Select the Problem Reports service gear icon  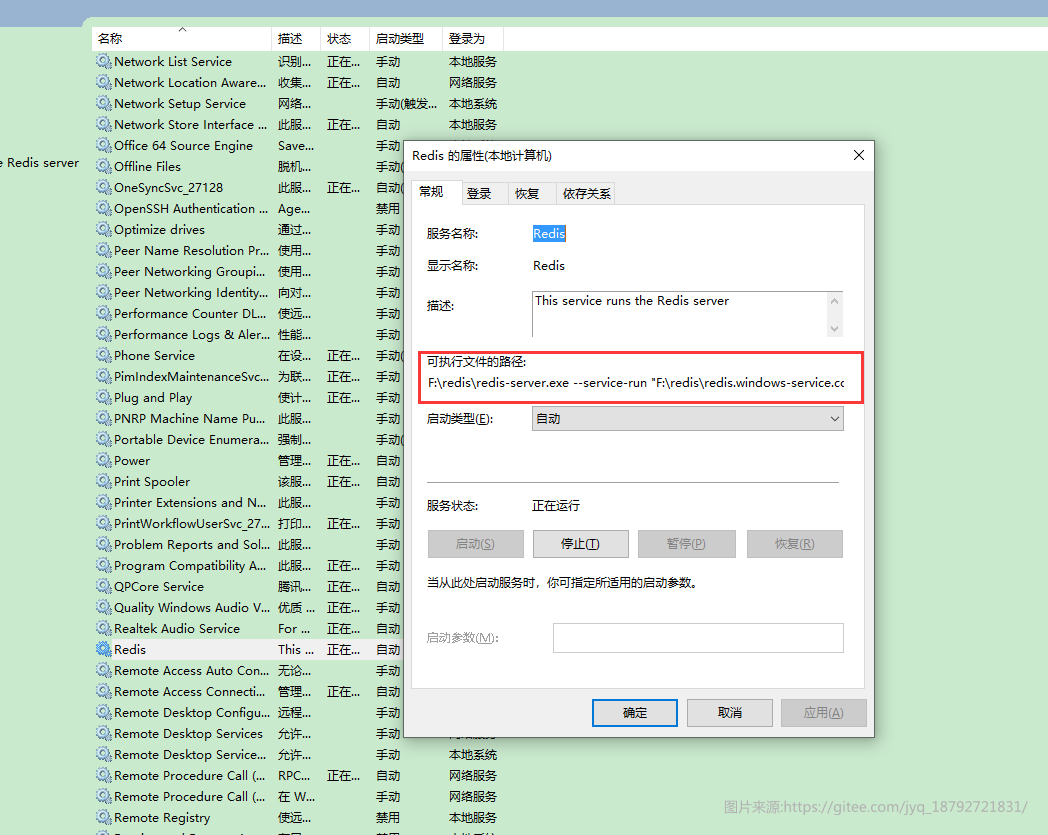tap(104, 544)
